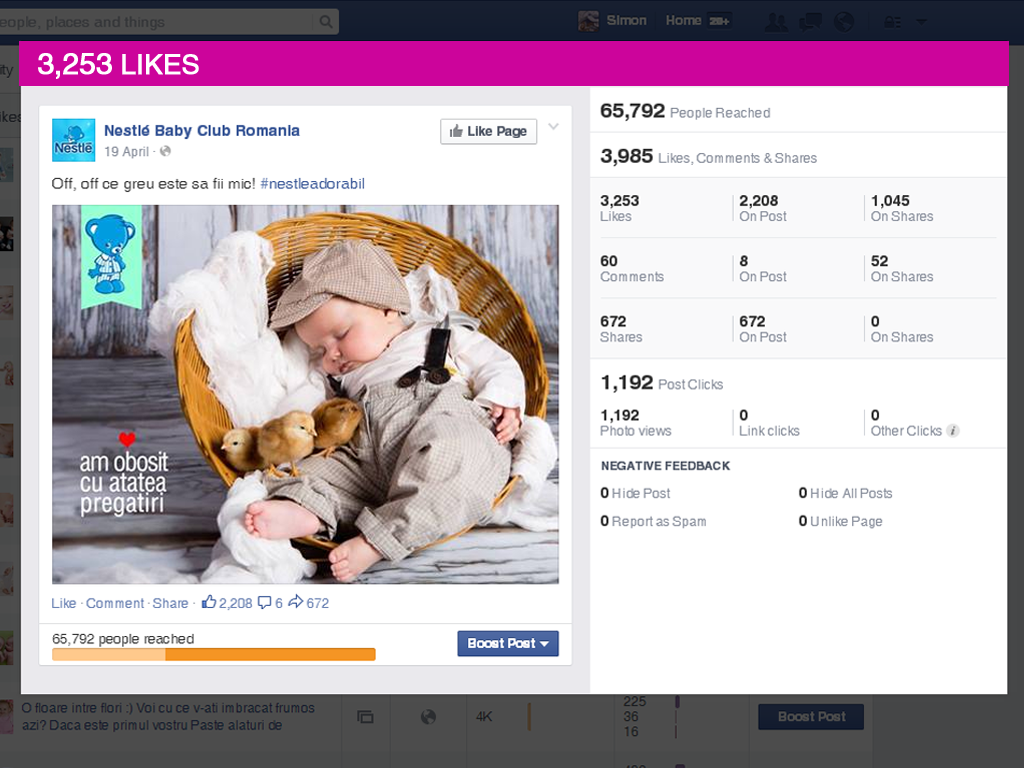Click the speech bubble 6 comments counter

coord(270,603)
